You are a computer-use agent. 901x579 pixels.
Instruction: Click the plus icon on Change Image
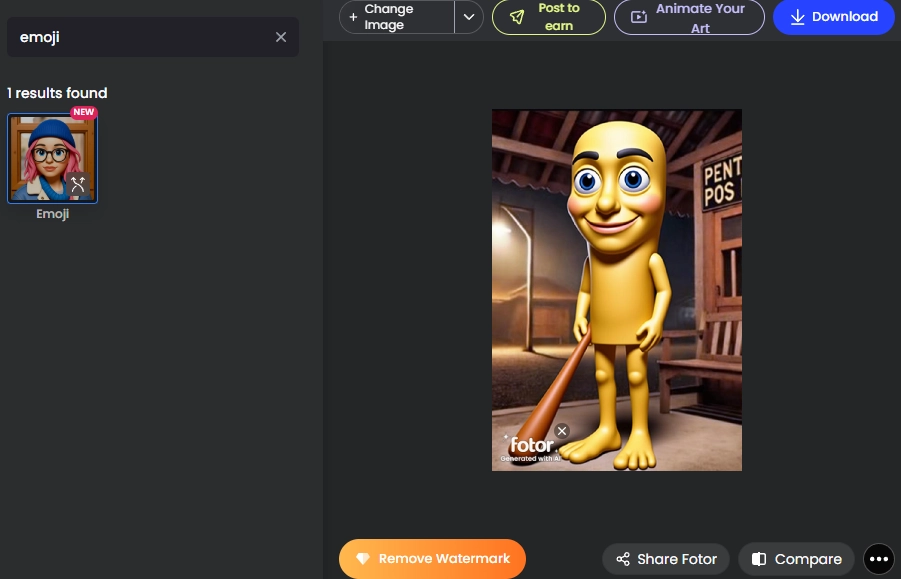pyautogui.click(x=354, y=17)
